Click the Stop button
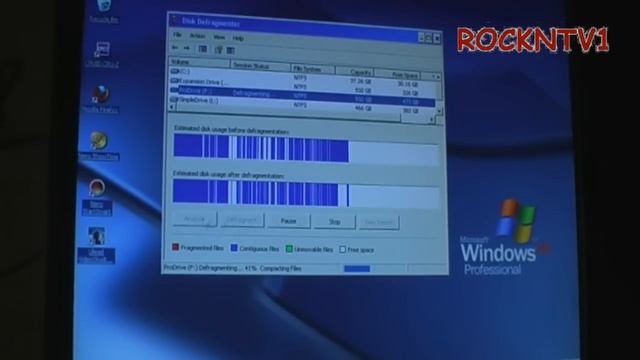The width and height of the screenshot is (640, 360). click(x=334, y=222)
